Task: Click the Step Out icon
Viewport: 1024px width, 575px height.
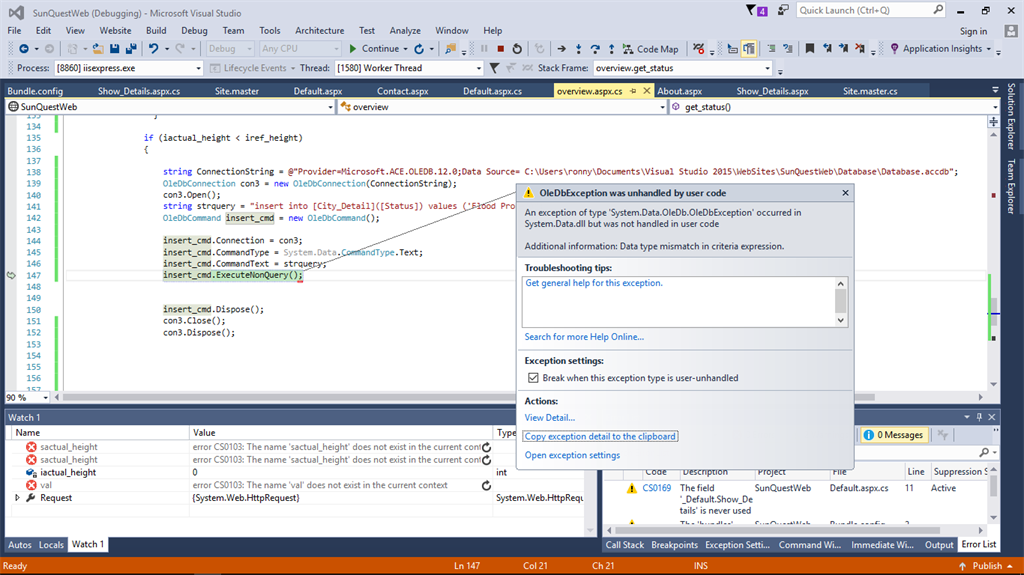Action: click(x=612, y=49)
